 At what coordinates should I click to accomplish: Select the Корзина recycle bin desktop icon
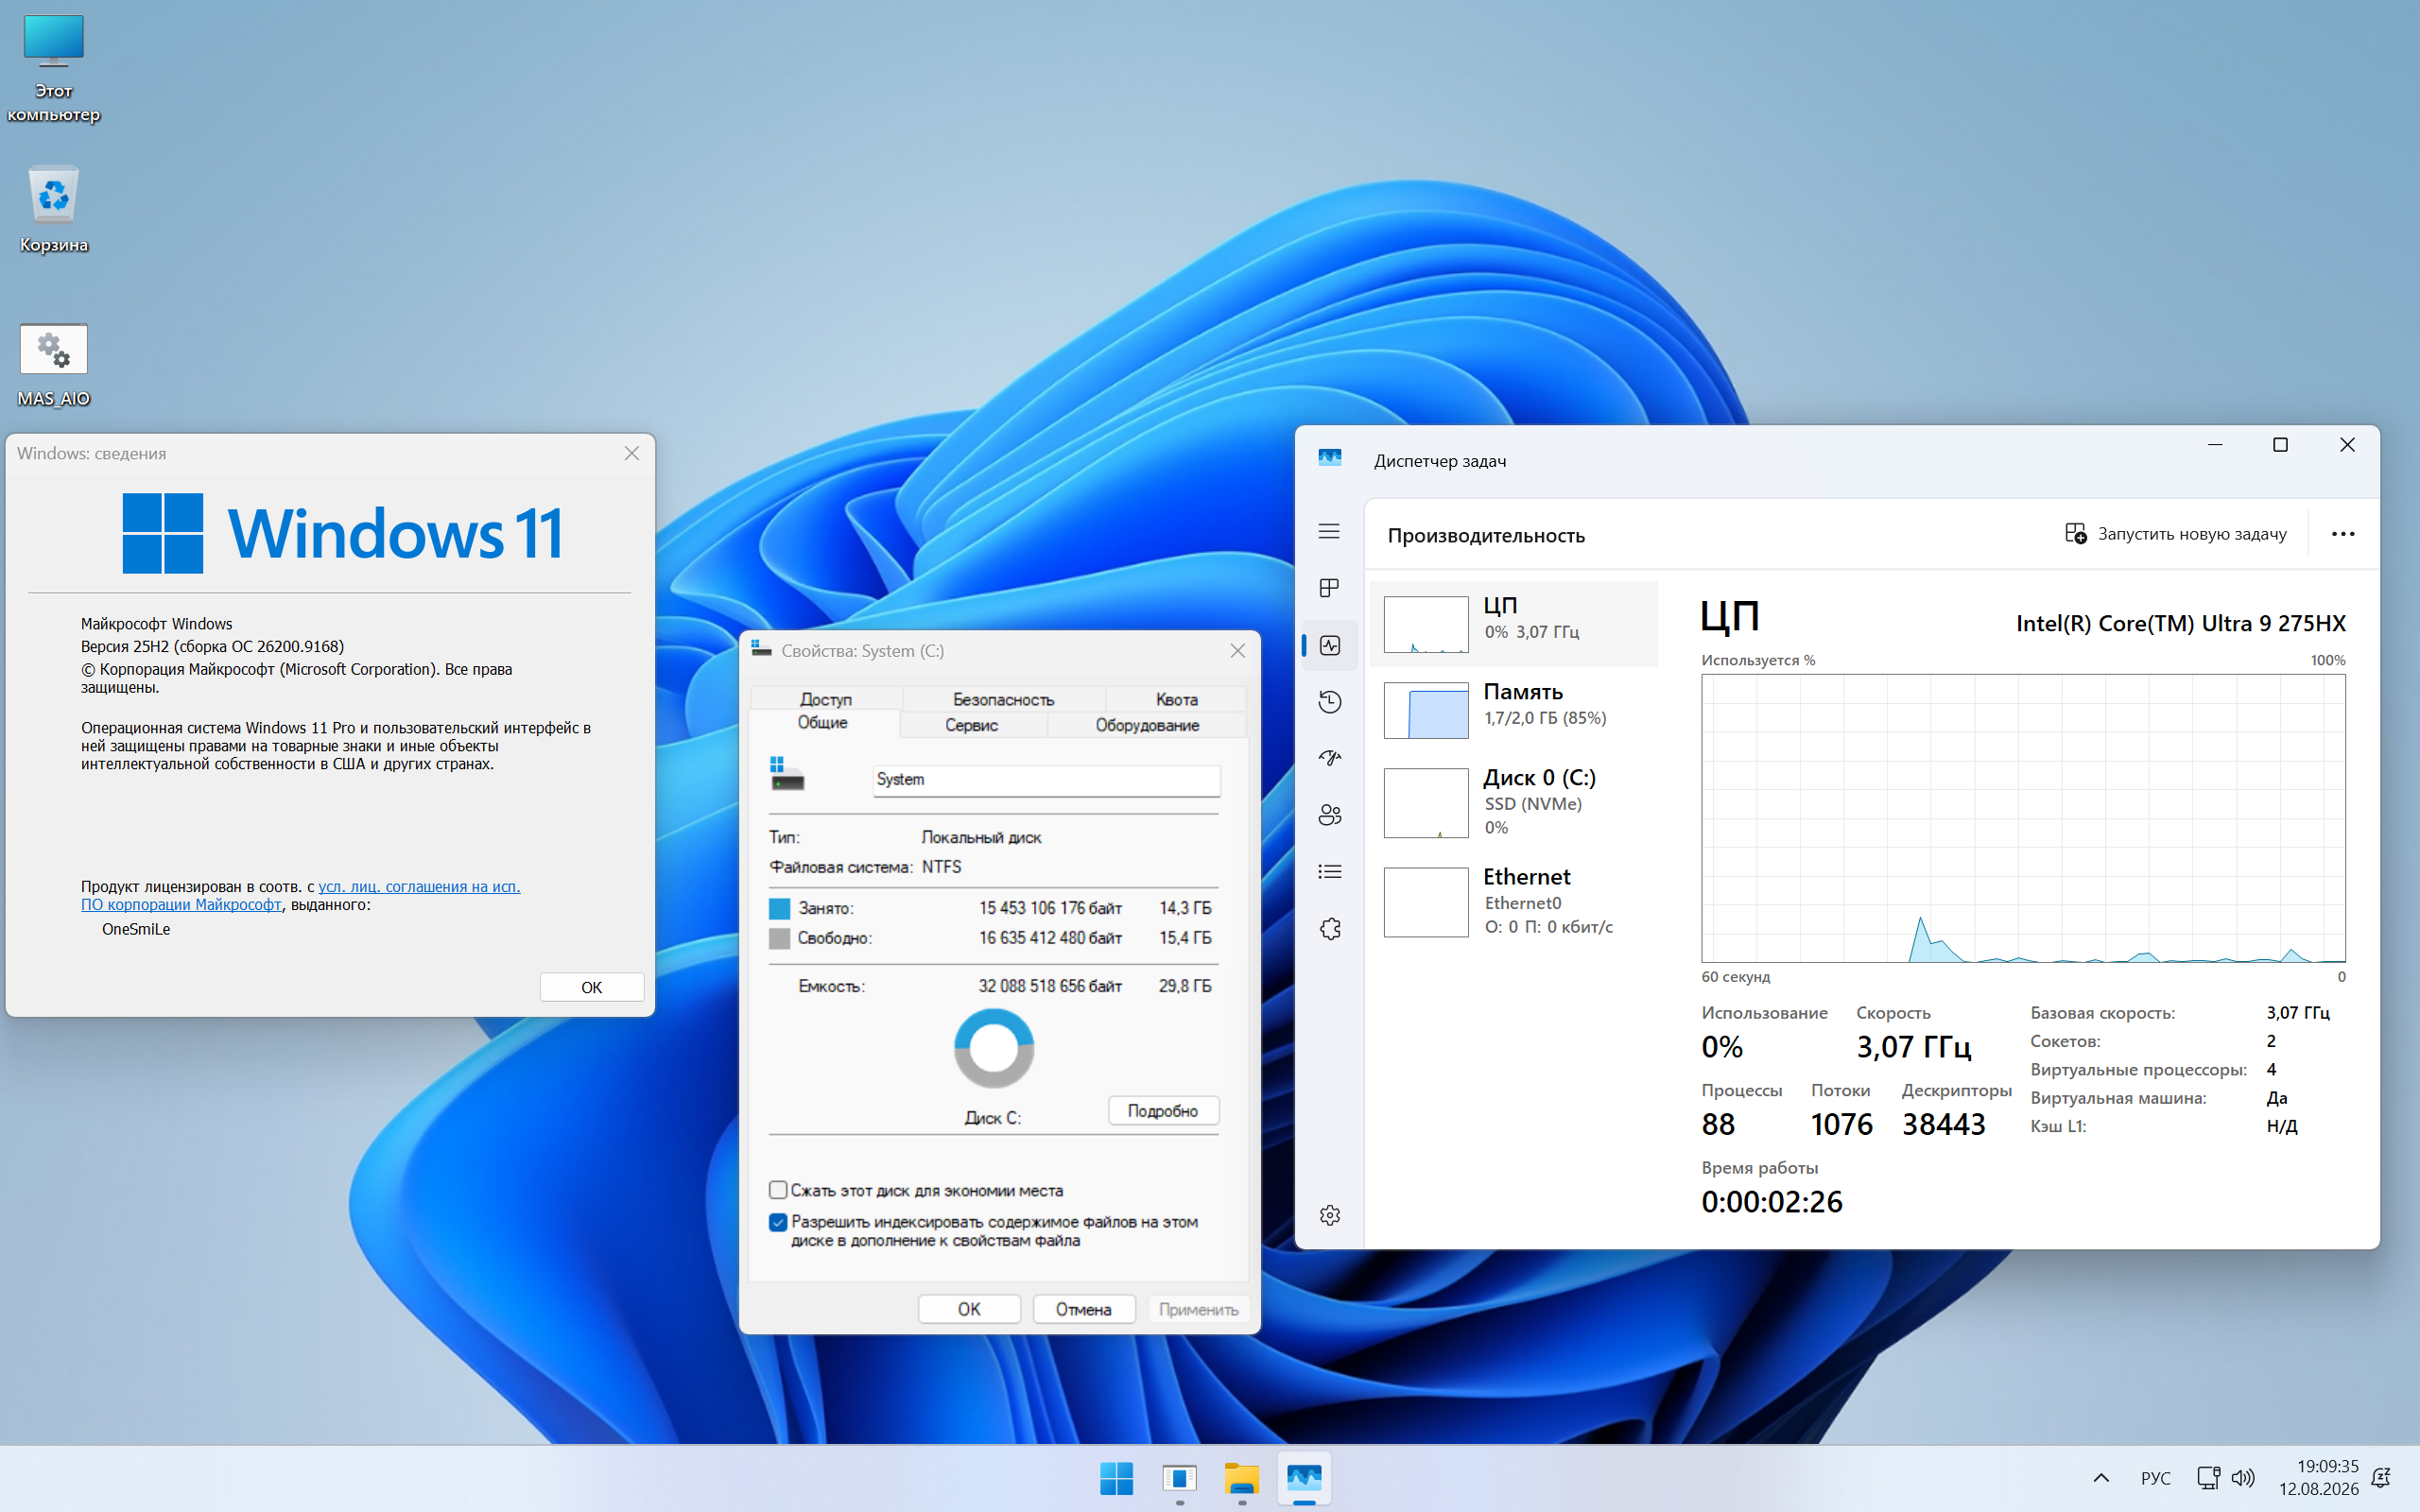[54, 210]
